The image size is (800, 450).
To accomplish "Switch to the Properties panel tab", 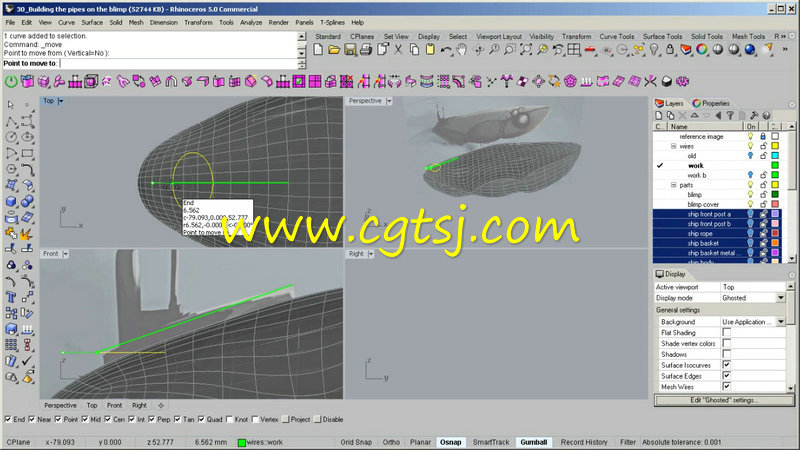I will click(x=712, y=103).
